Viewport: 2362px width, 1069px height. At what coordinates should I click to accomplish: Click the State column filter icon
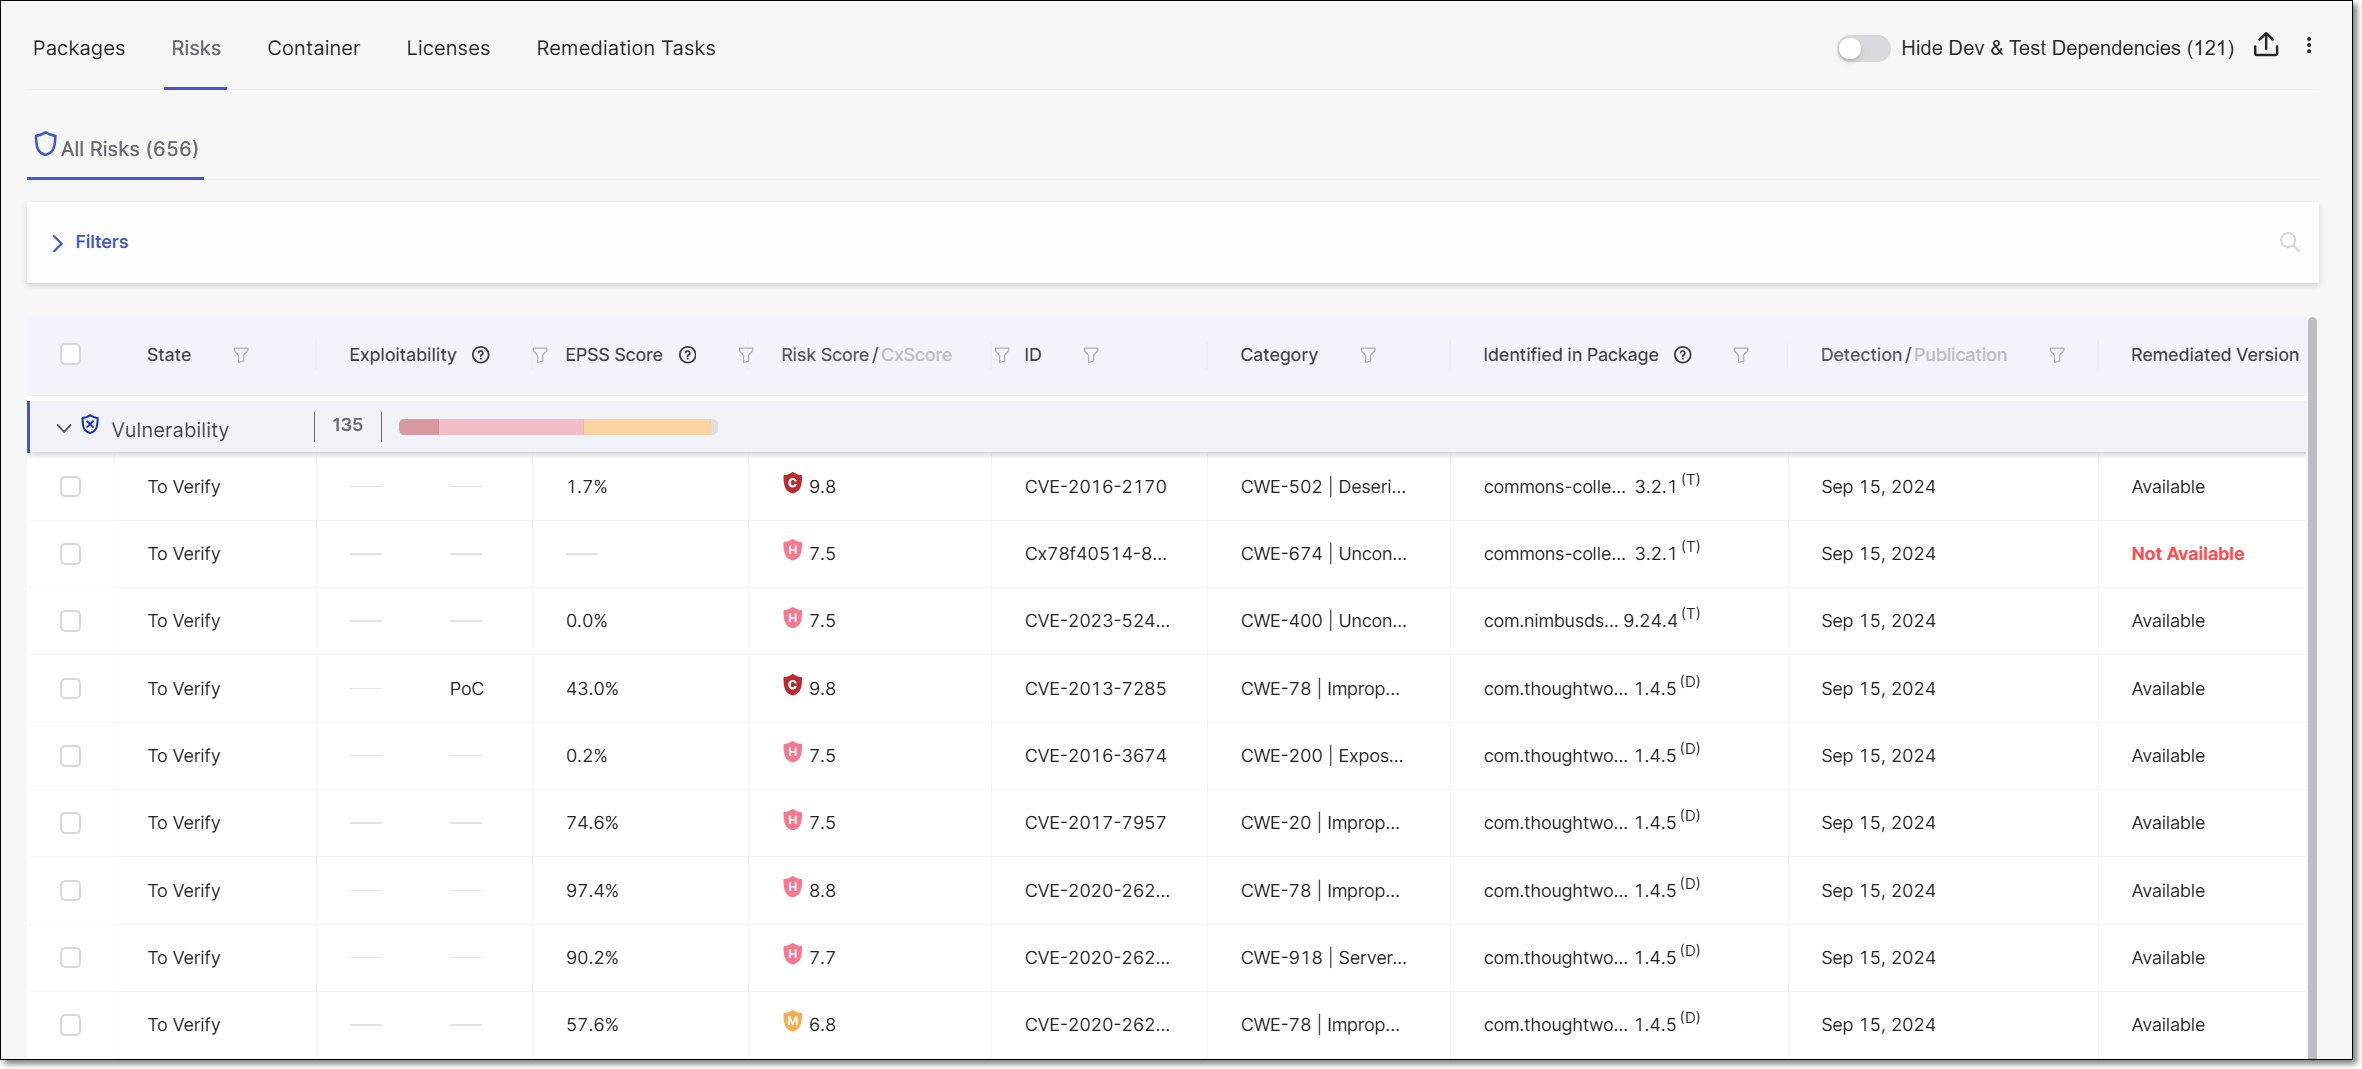click(x=241, y=355)
